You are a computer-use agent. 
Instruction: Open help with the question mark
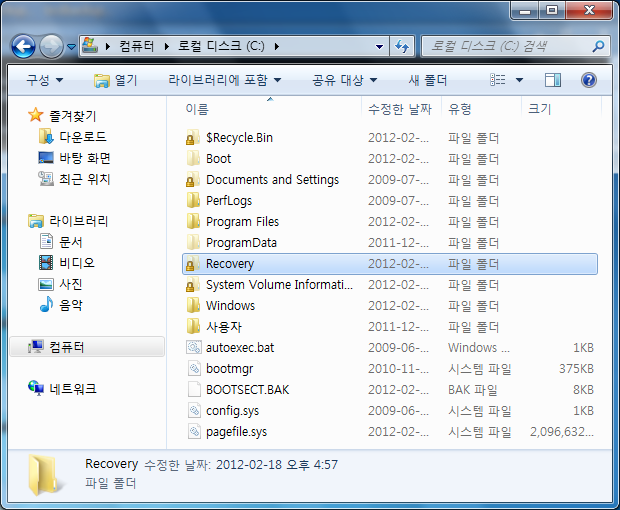pyautogui.click(x=589, y=80)
